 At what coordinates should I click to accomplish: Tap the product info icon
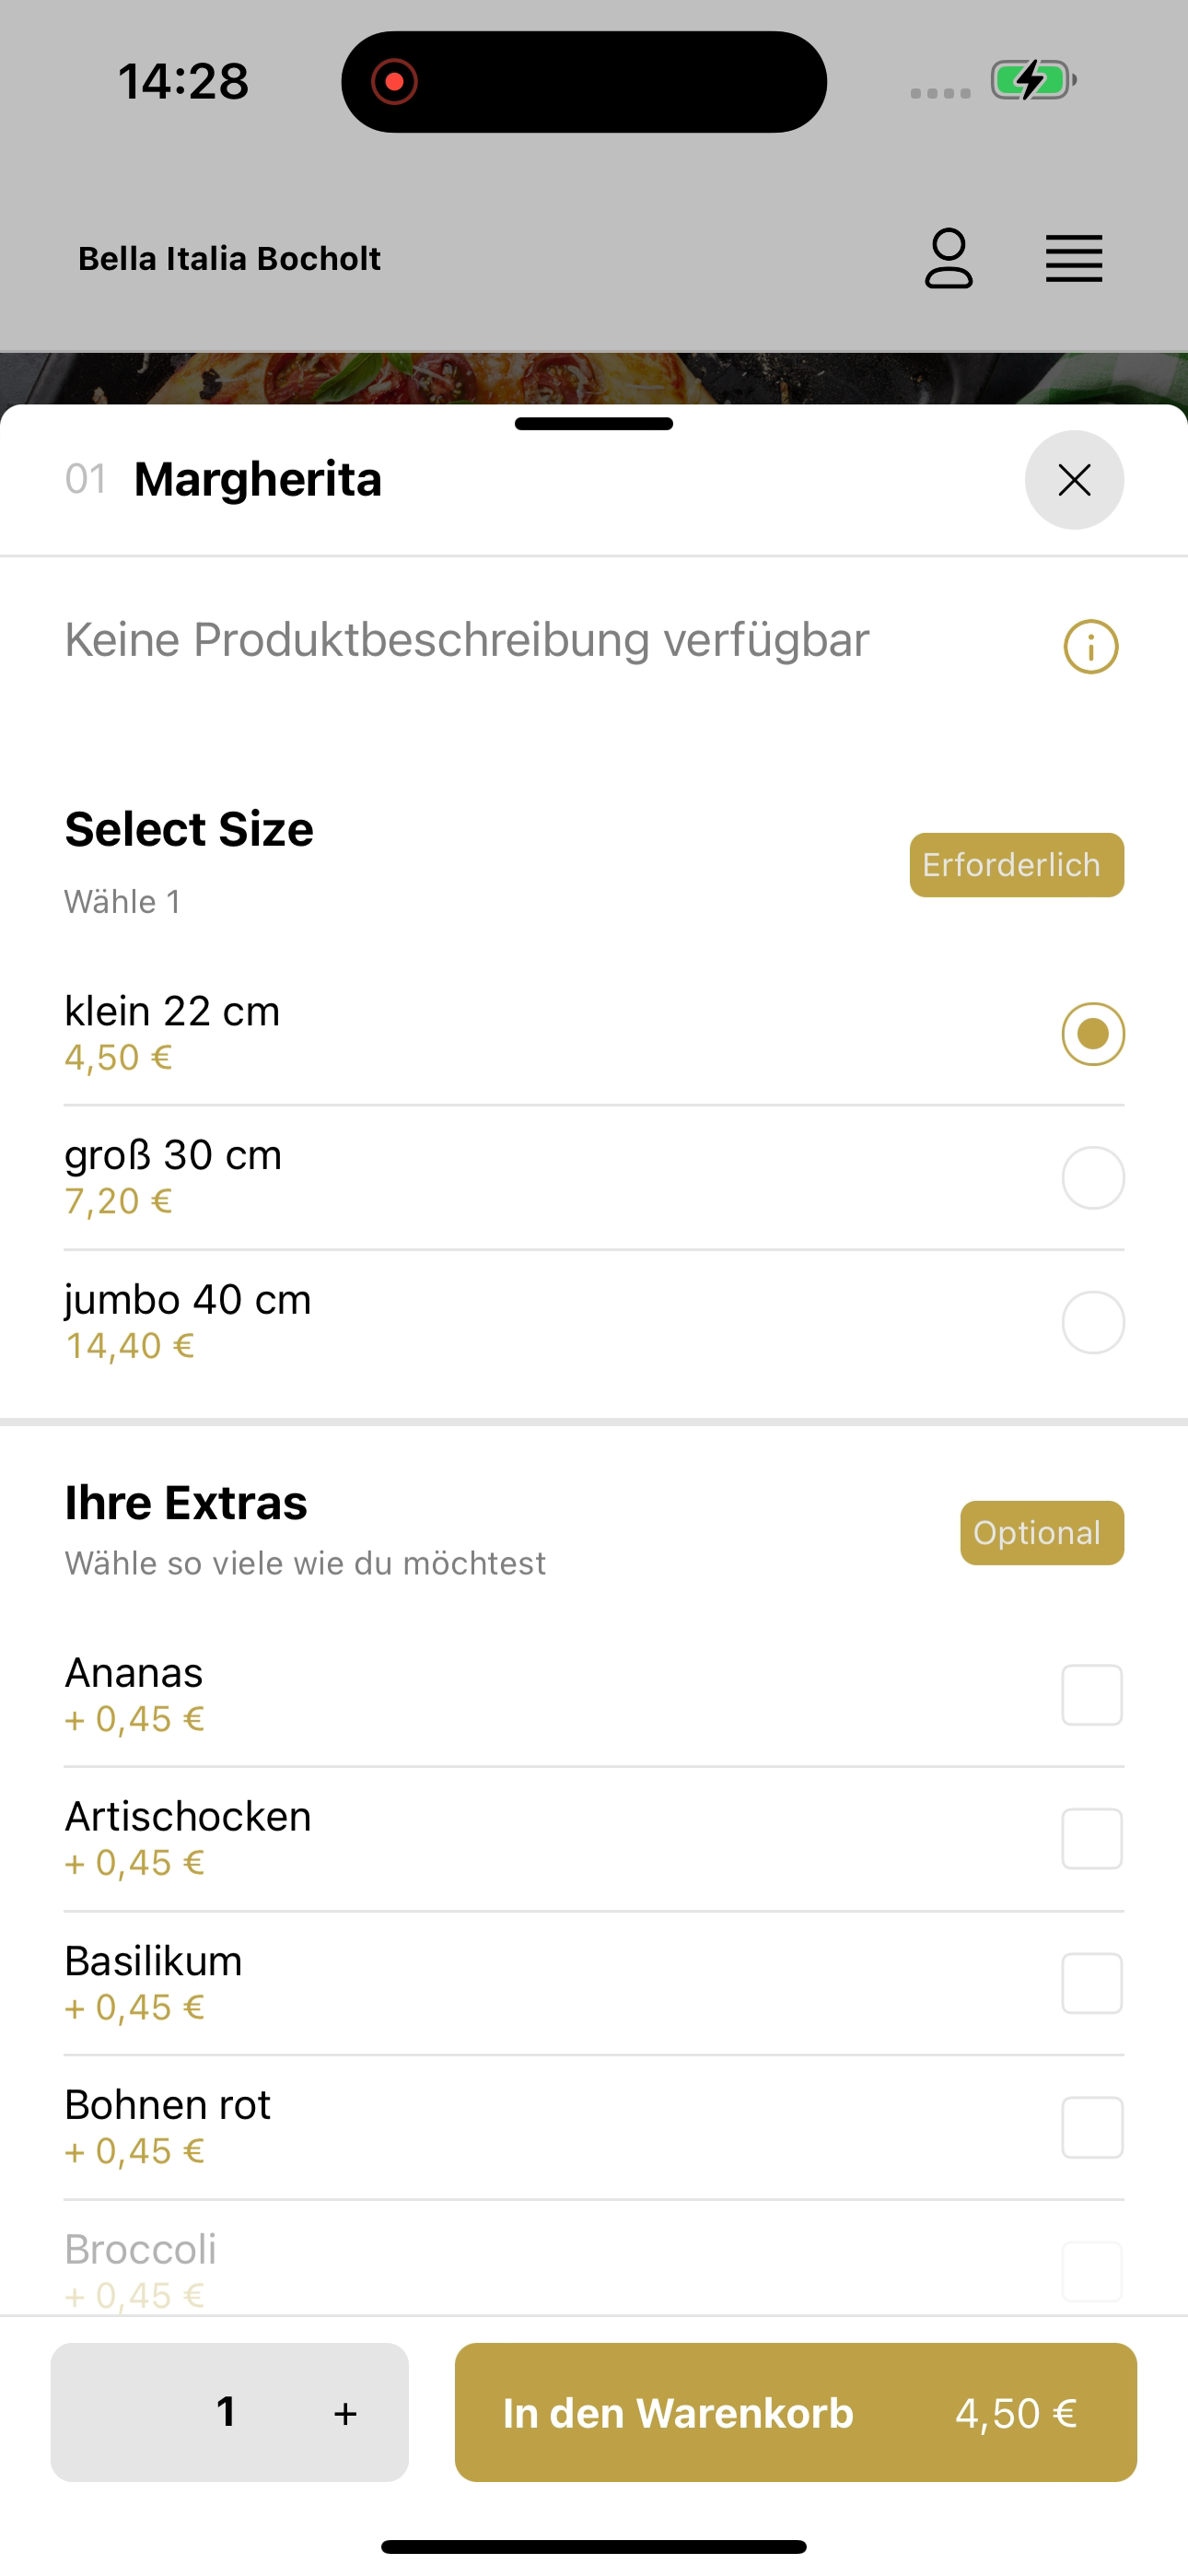click(x=1091, y=647)
